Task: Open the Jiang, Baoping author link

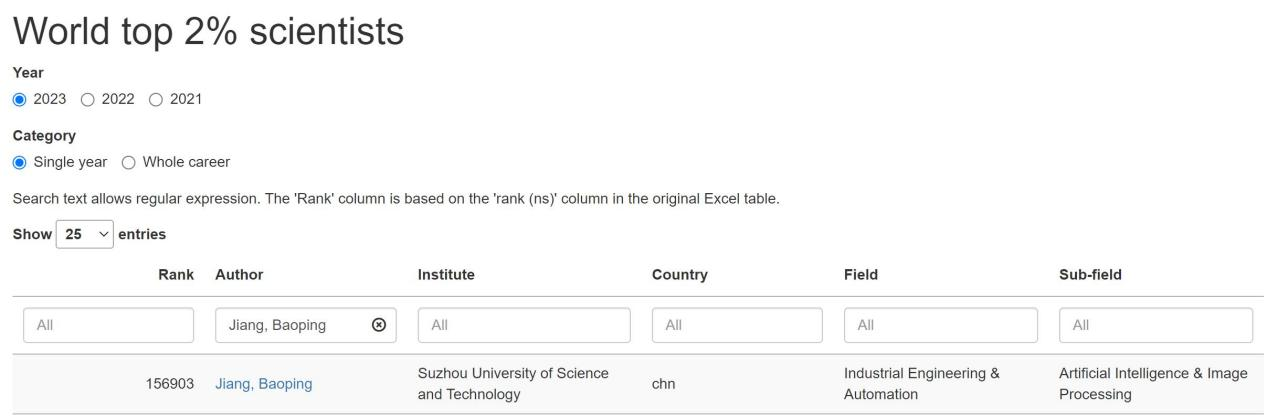Action: tap(263, 384)
